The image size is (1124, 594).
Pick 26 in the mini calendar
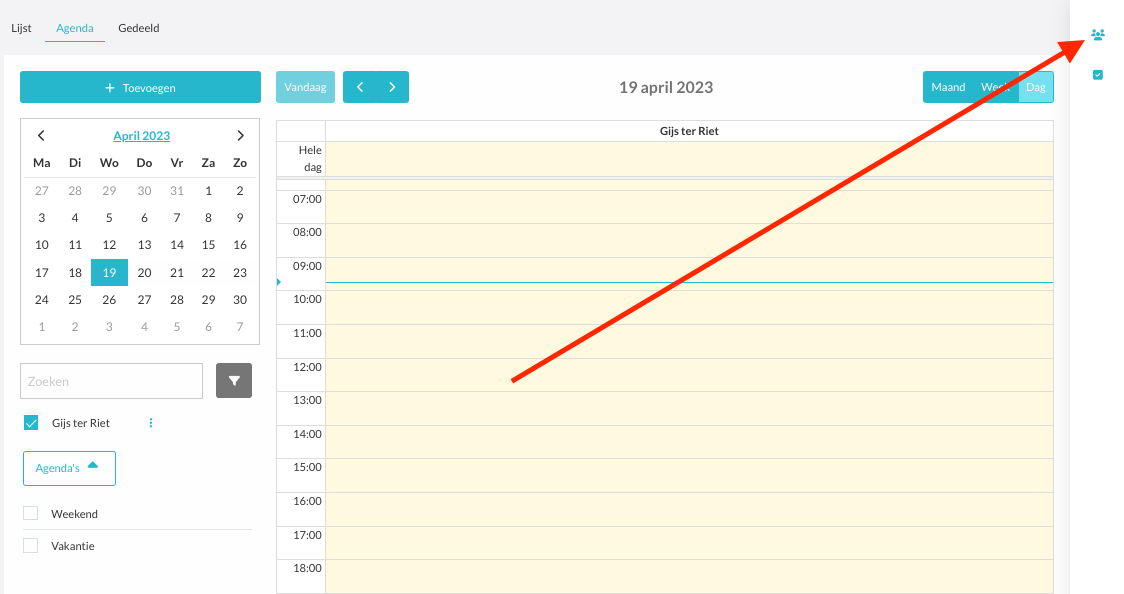pos(109,300)
